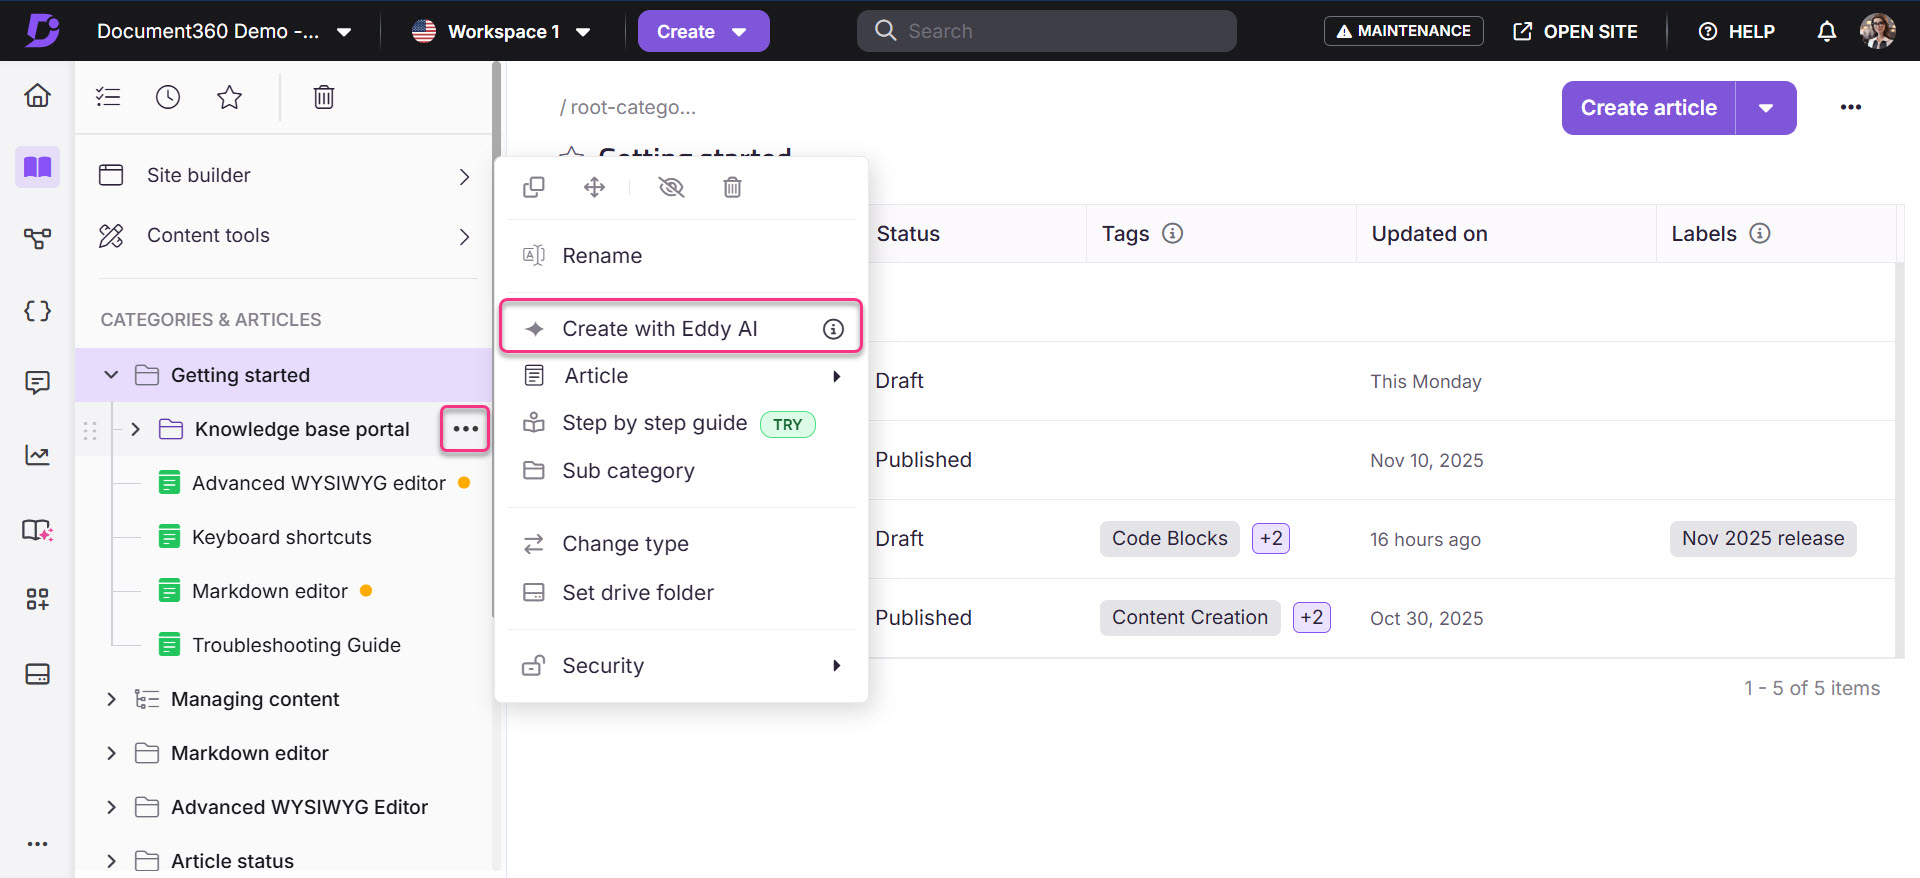Expand the Knowledge base portal folder
This screenshot has width=1920, height=878.
pos(135,429)
